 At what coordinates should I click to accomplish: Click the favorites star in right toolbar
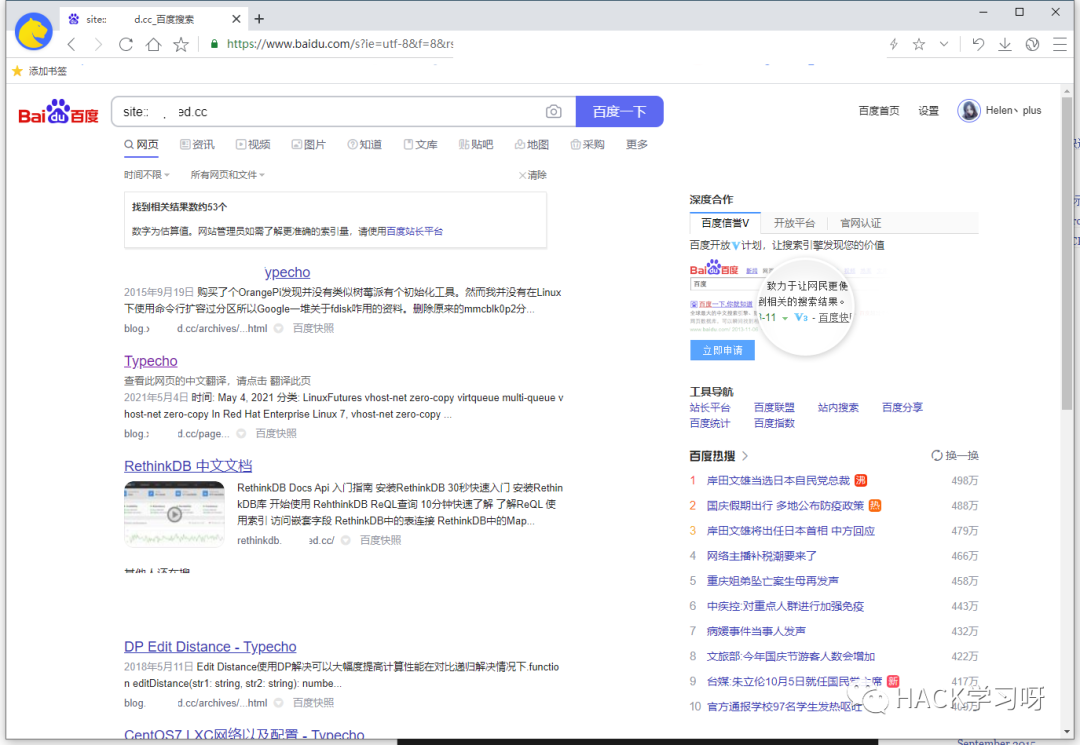919,45
